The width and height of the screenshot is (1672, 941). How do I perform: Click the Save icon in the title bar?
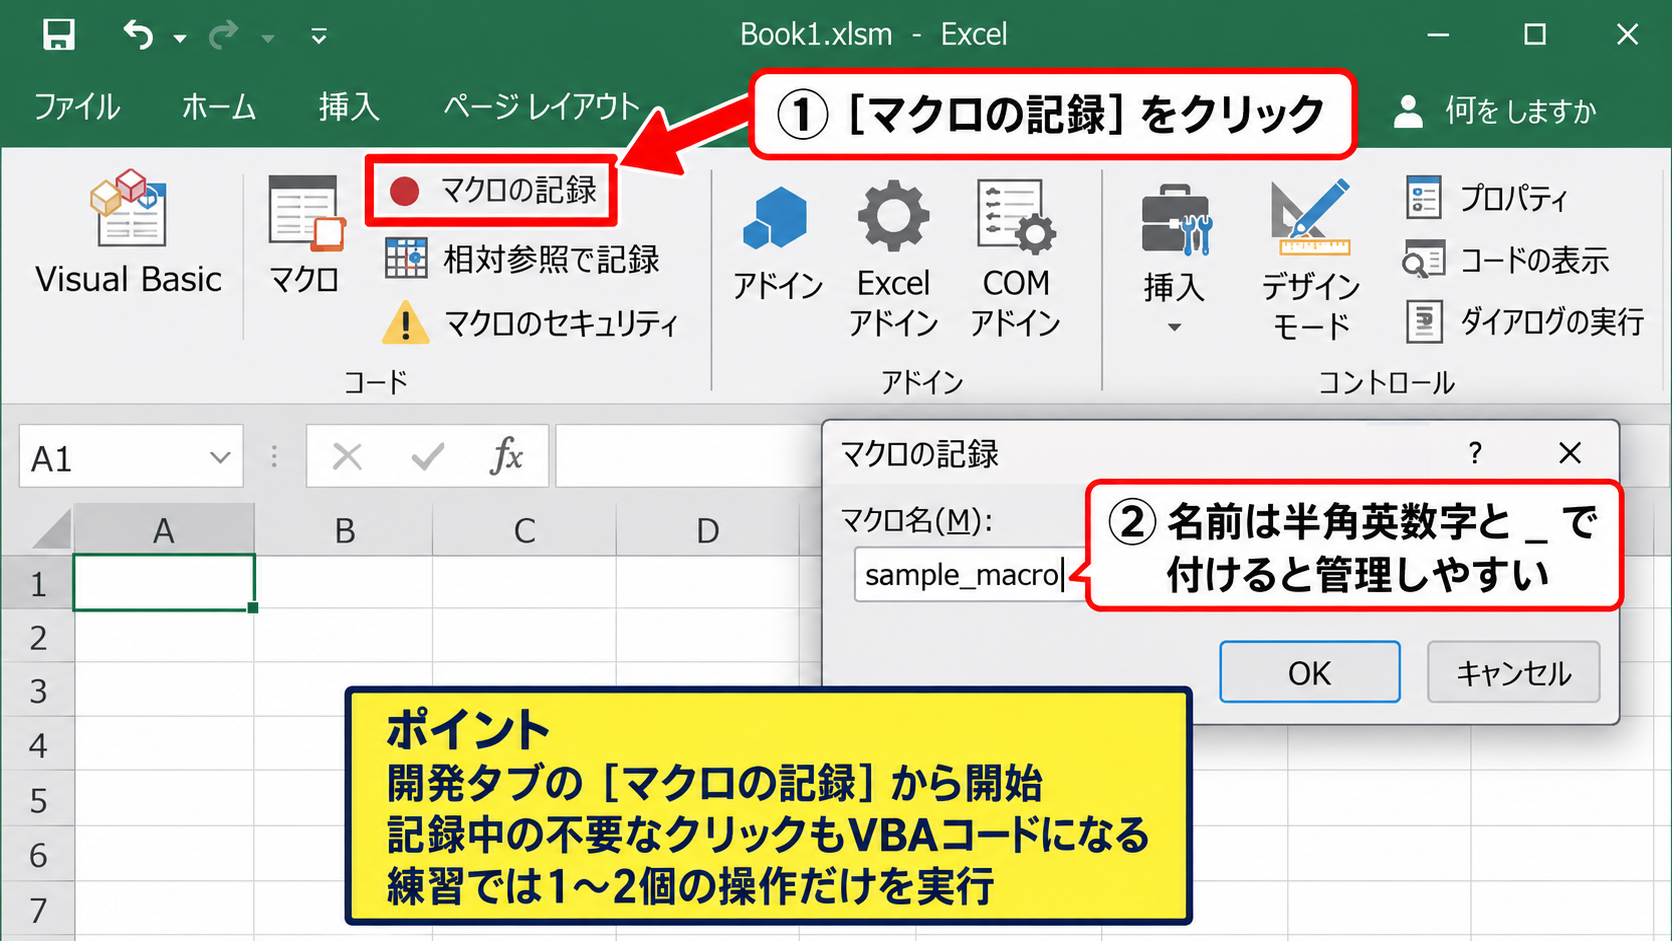[59, 35]
